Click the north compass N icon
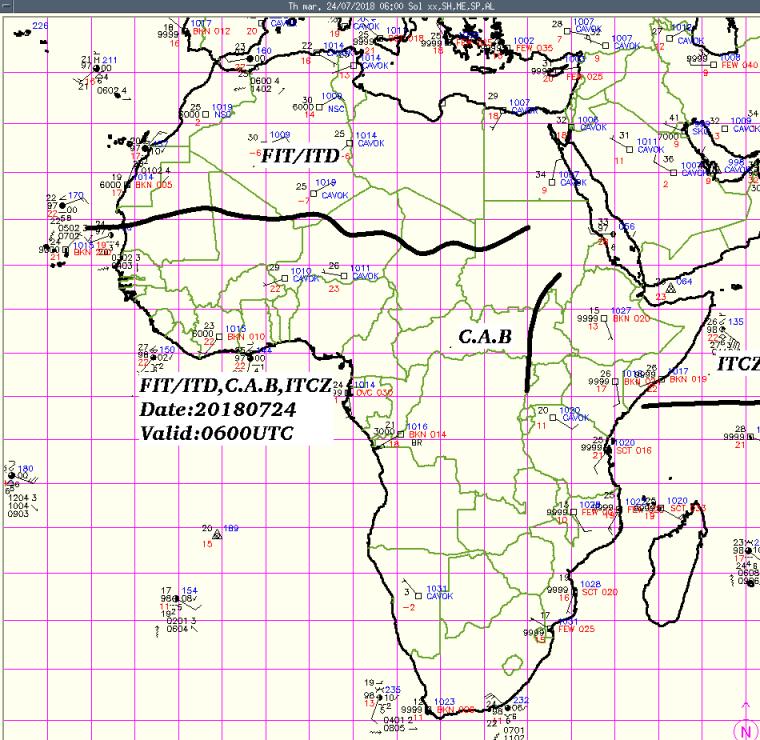Viewport: 760px width, 740px height. tap(744, 729)
